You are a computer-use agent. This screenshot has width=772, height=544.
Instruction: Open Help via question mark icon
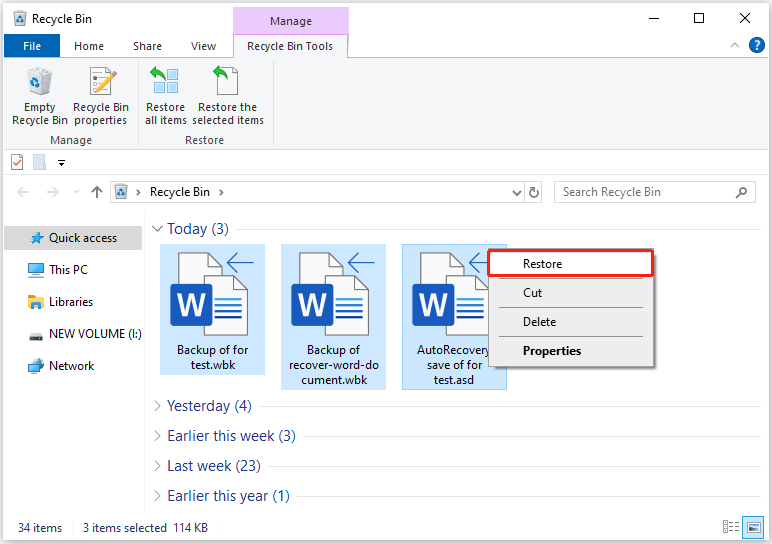(x=757, y=45)
